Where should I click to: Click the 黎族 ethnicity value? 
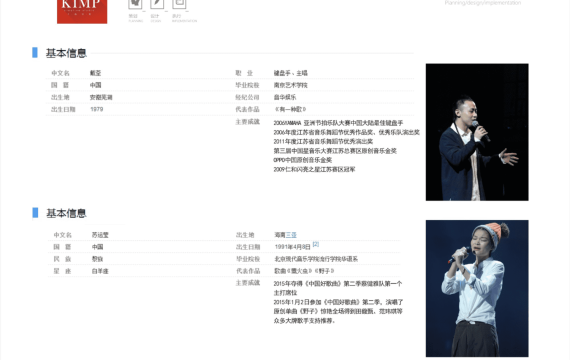coord(97,259)
